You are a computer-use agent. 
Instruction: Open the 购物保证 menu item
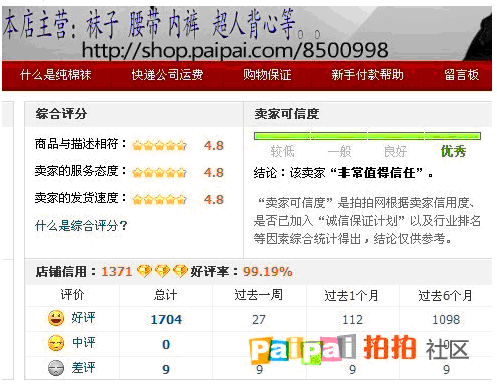coord(267,75)
